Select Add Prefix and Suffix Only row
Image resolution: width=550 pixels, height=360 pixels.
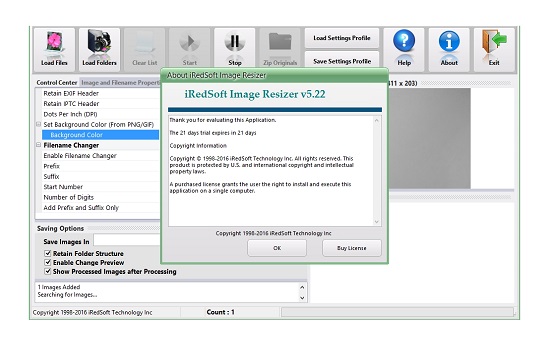[x=100, y=207]
